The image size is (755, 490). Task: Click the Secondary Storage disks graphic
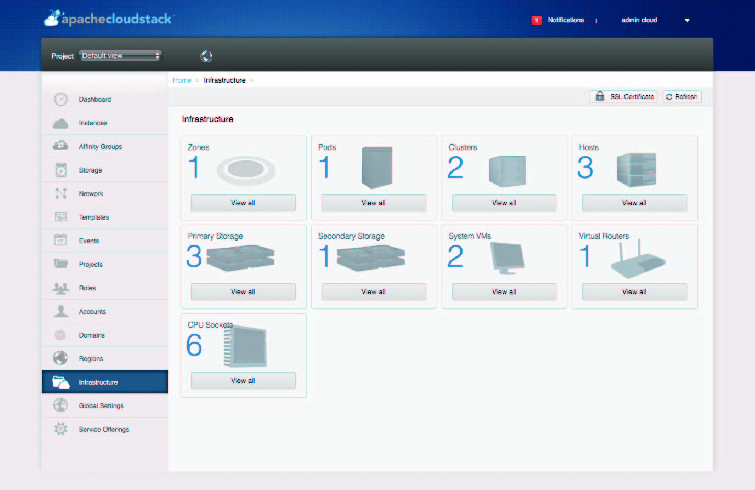point(371,258)
